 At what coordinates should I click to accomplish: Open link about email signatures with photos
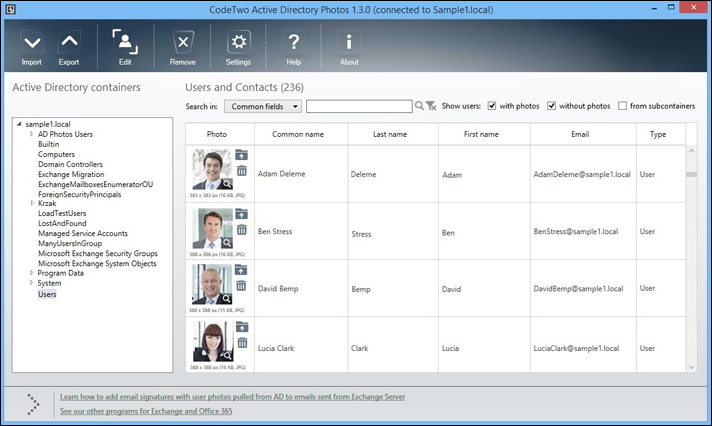[232, 396]
